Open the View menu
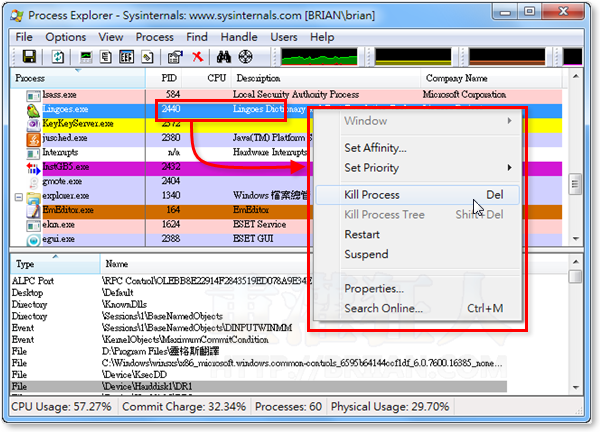Image resolution: width=600 pixels, height=432 pixels. point(111,37)
